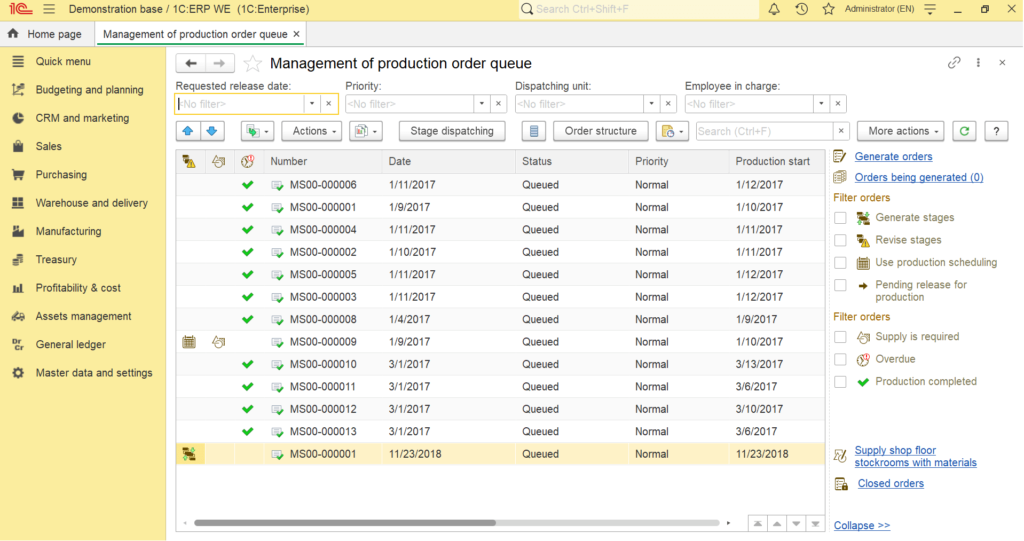
Task: Enable Revise stages filter checkbox
Action: (x=840, y=240)
